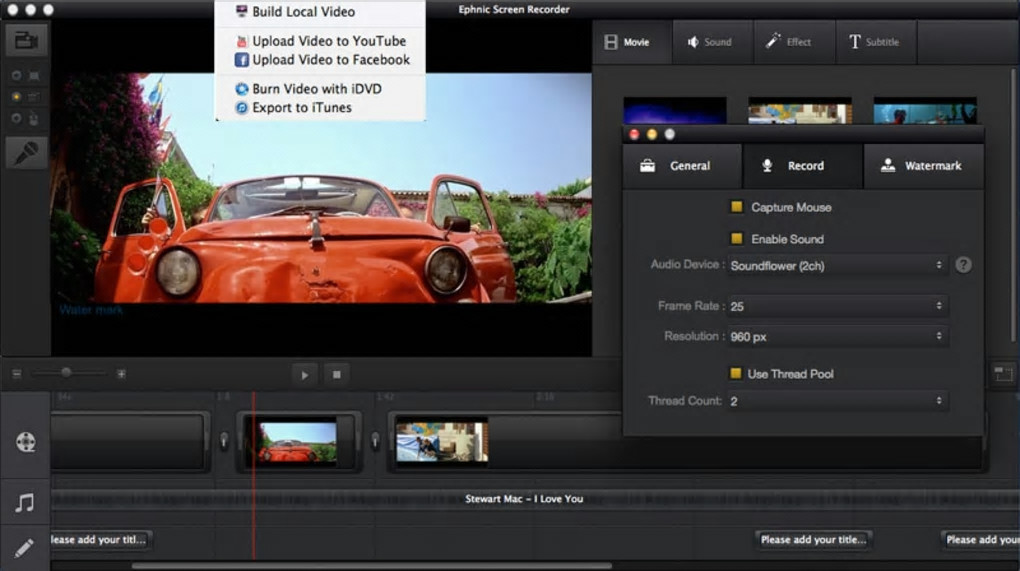Screen dimensions: 1020x571
Task: Click the timeline zoom-in plus icon
Action: [x=121, y=374]
